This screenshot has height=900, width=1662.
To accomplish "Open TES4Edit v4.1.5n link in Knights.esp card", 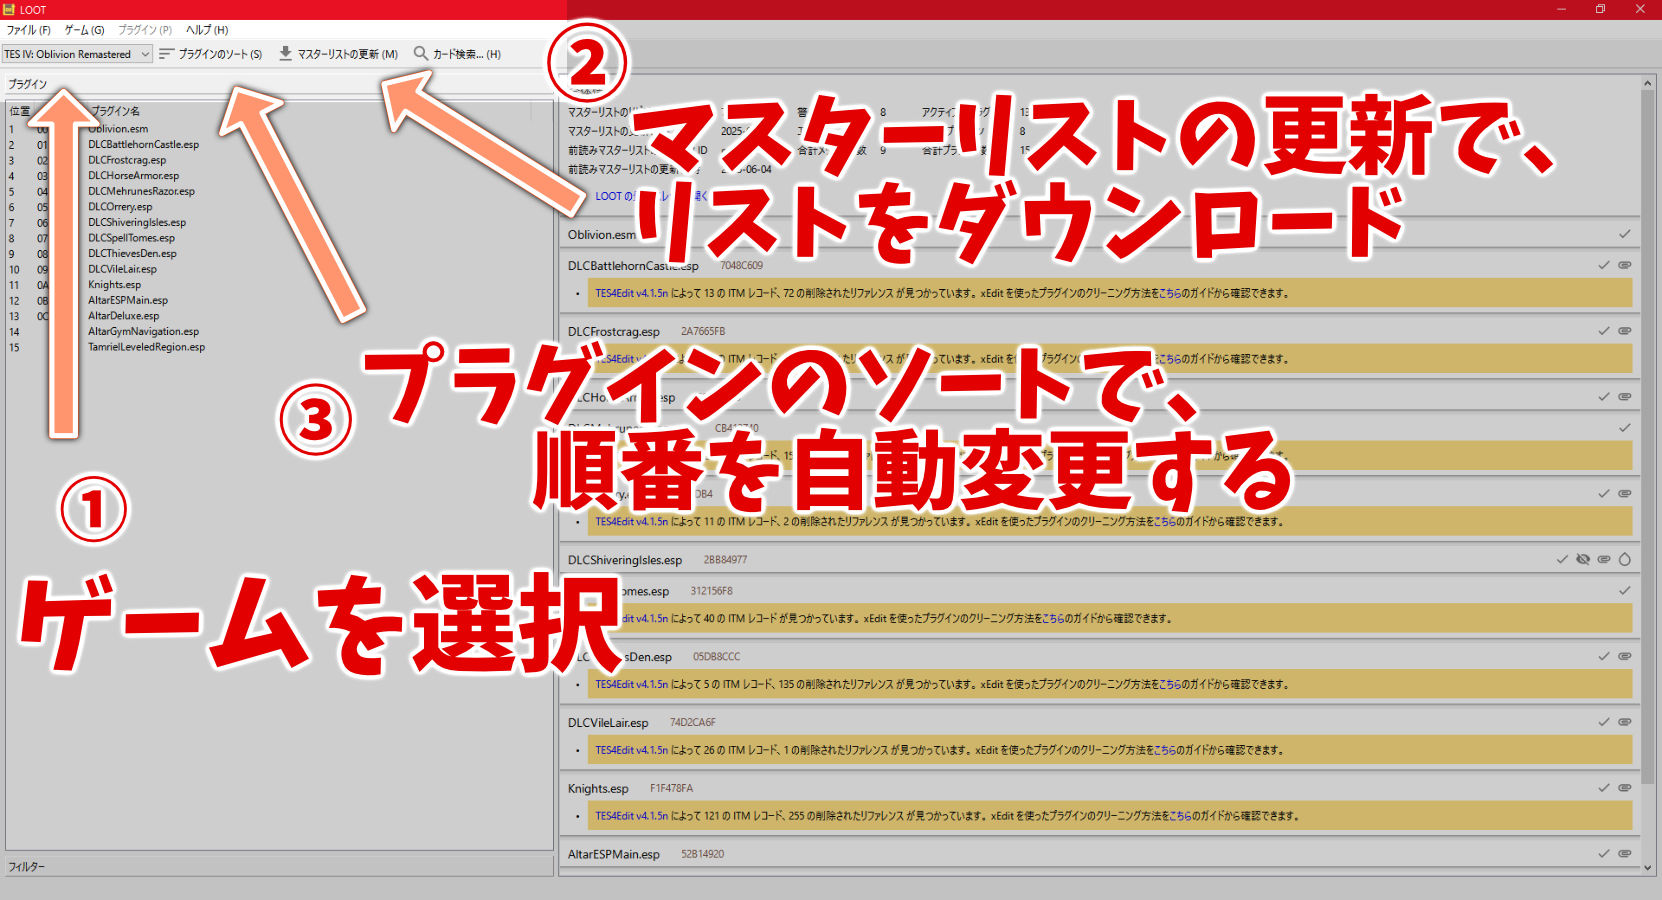I will (631, 816).
